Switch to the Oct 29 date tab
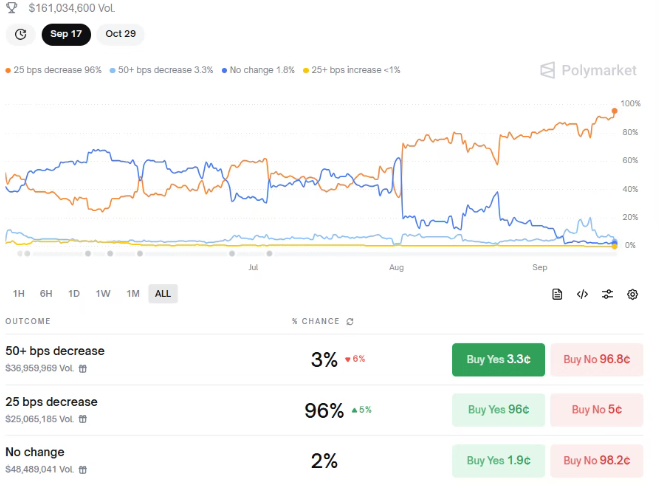The height and width of the screenshot is (498, 659). coord(120,34)
